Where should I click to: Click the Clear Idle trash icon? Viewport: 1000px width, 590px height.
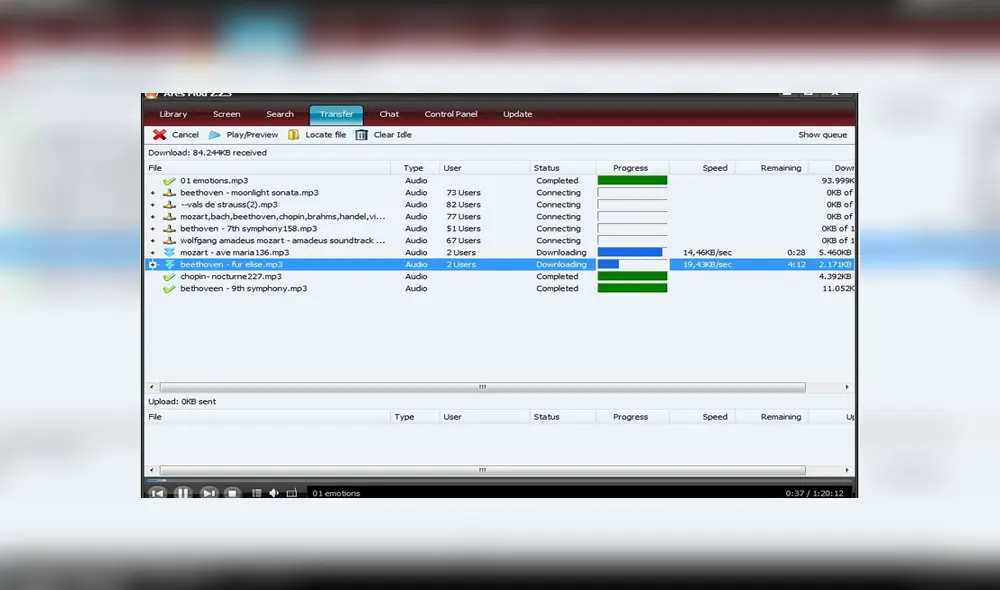point(362,135)
